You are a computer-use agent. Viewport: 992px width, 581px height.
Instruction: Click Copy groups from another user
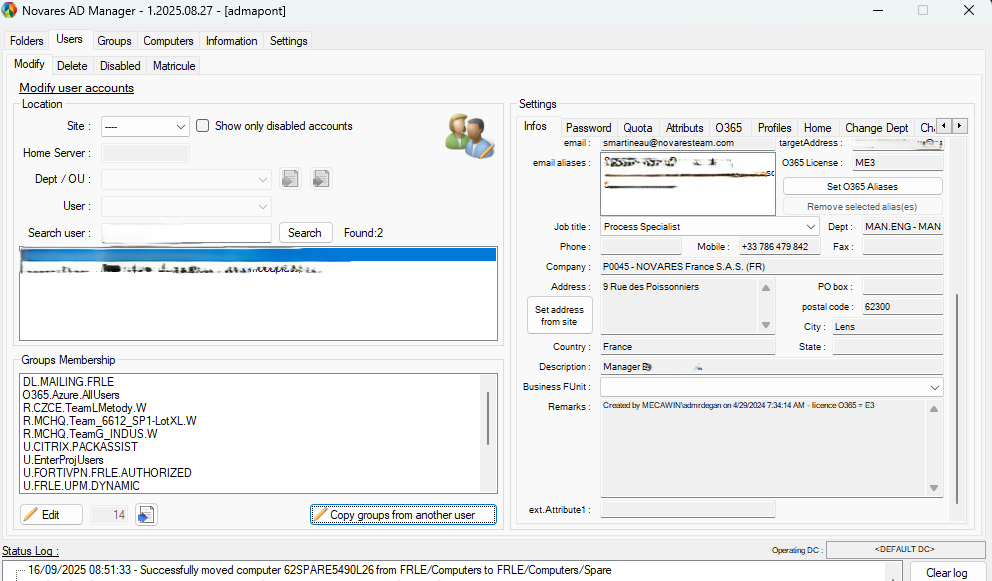[x=403, y=515]
